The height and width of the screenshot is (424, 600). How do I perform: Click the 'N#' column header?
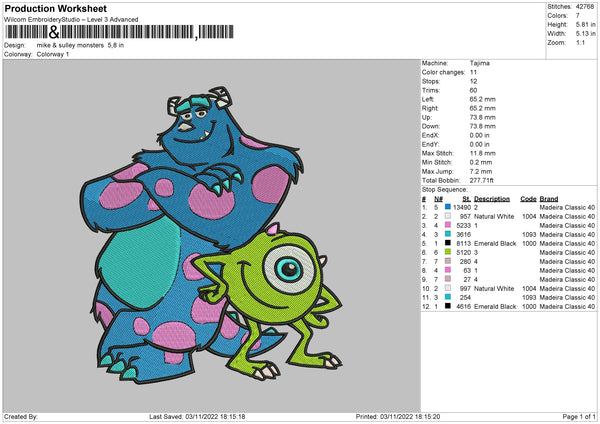(x=438, y=199)
